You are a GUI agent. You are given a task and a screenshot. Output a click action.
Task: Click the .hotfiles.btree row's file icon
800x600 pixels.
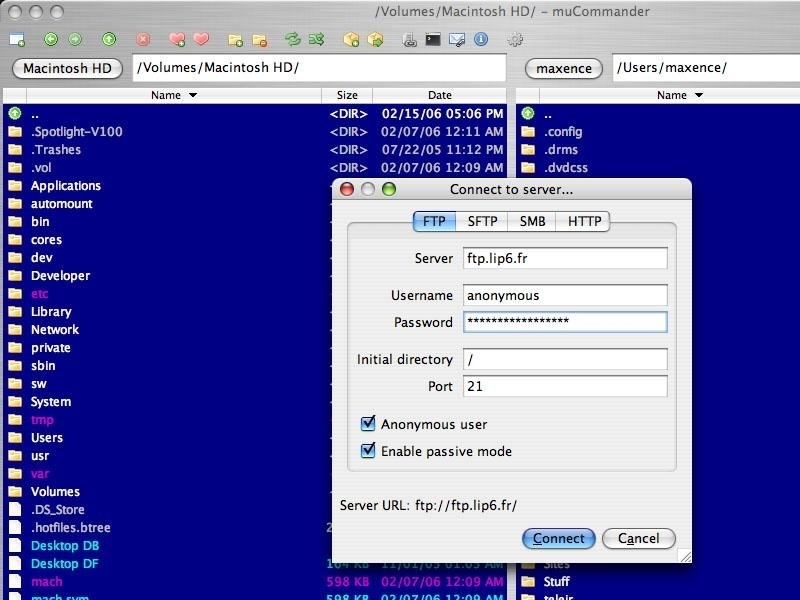(15, 528)
